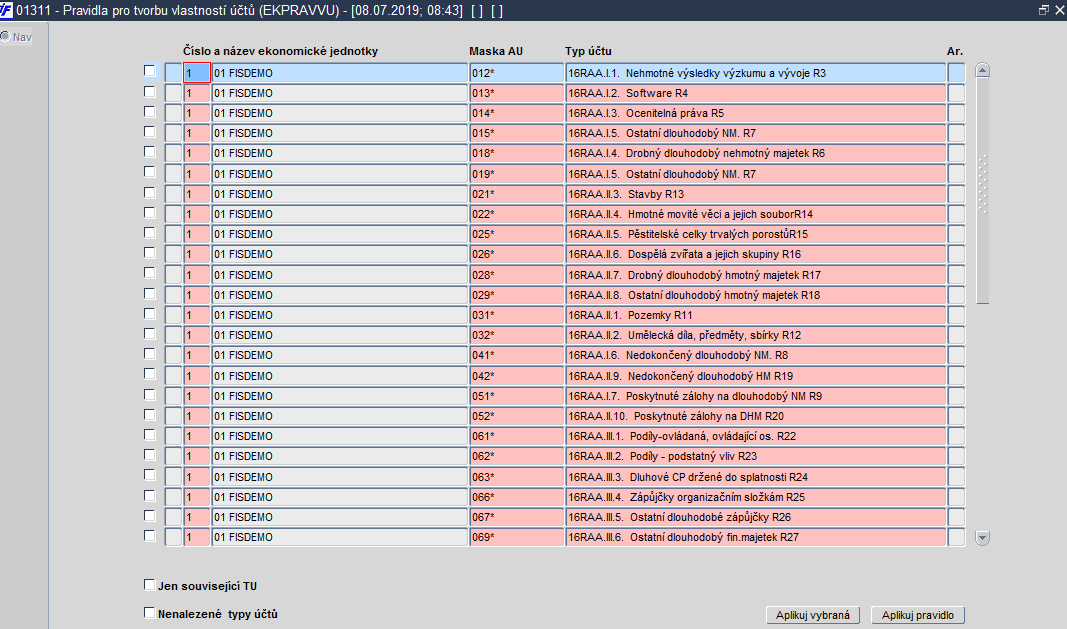This screenshot has width=1067, height=629.
Task: Click the 'Ar.' column header
Action: pos(955,51)
